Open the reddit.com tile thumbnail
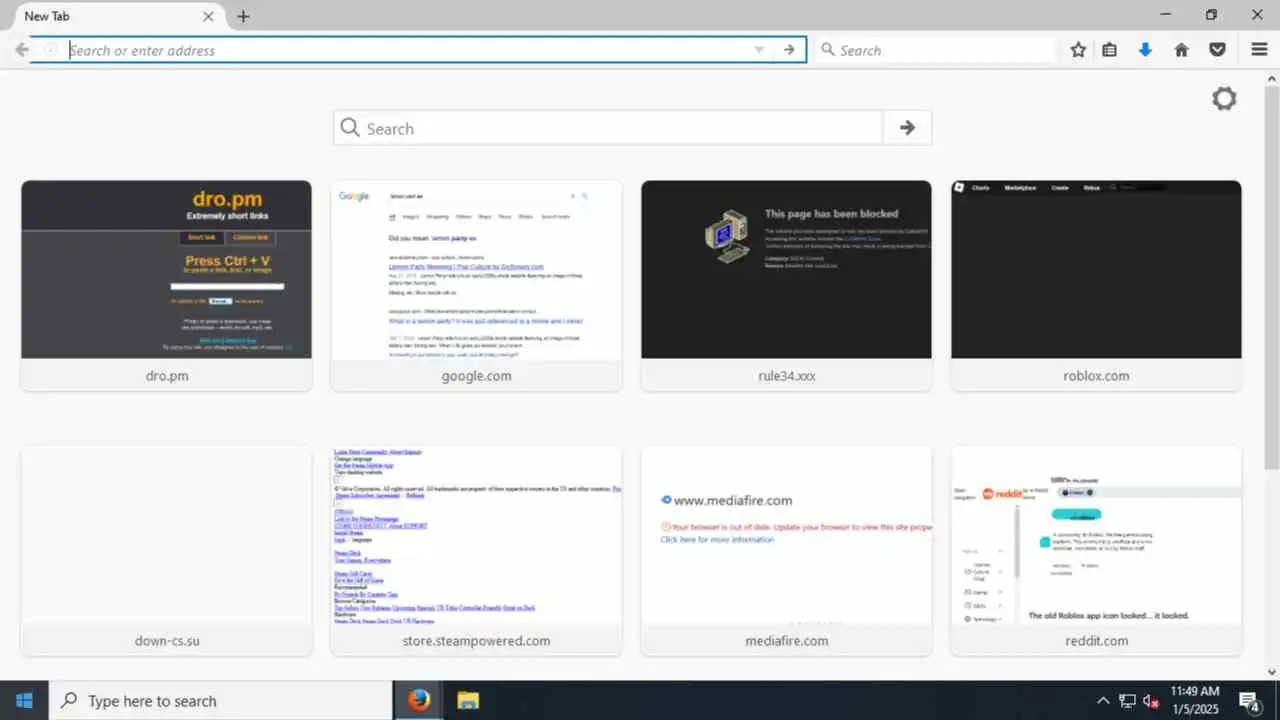Image resolution: width=1280 pixels, height=720 pixels. 1096,535
